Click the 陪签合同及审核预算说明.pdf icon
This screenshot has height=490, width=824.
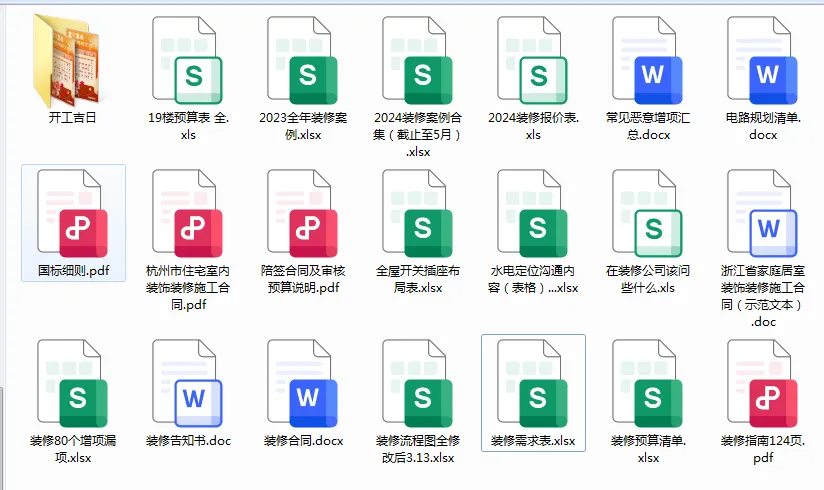click(x=302, y=213)
